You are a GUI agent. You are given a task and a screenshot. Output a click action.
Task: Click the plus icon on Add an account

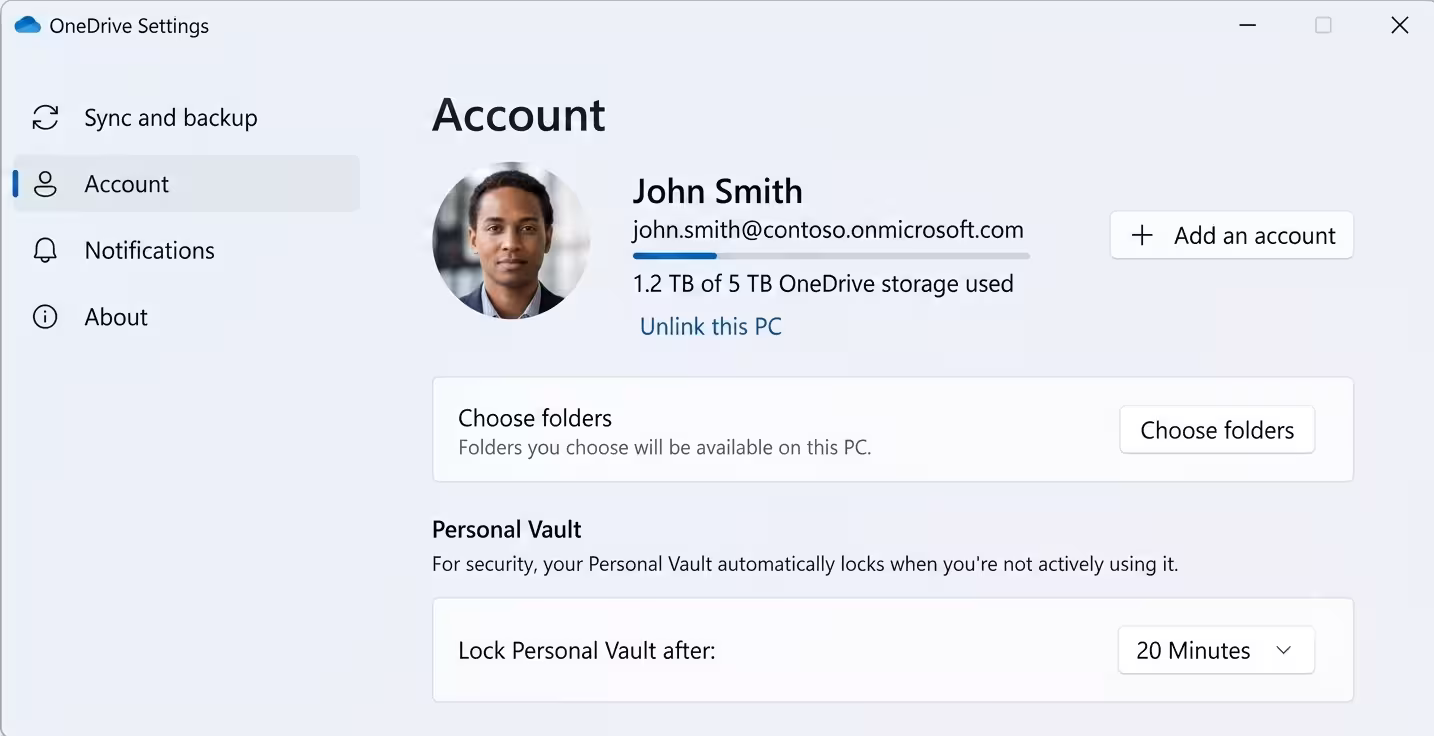tap(1142, 236)
